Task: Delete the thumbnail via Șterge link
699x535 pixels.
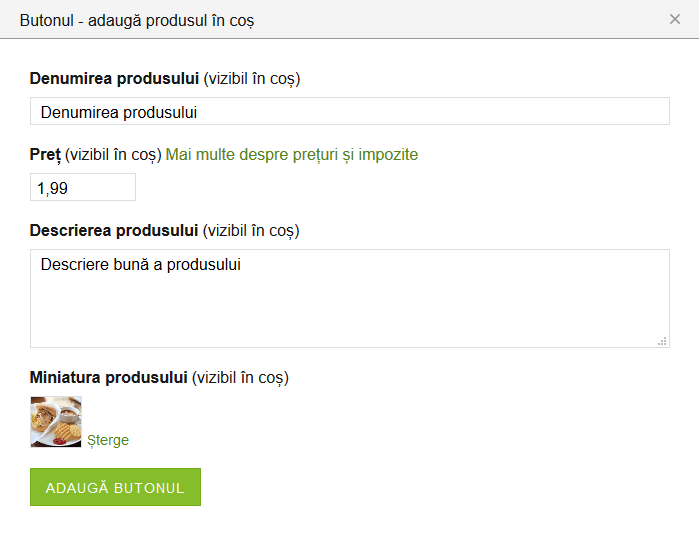Action: (108, 440)
